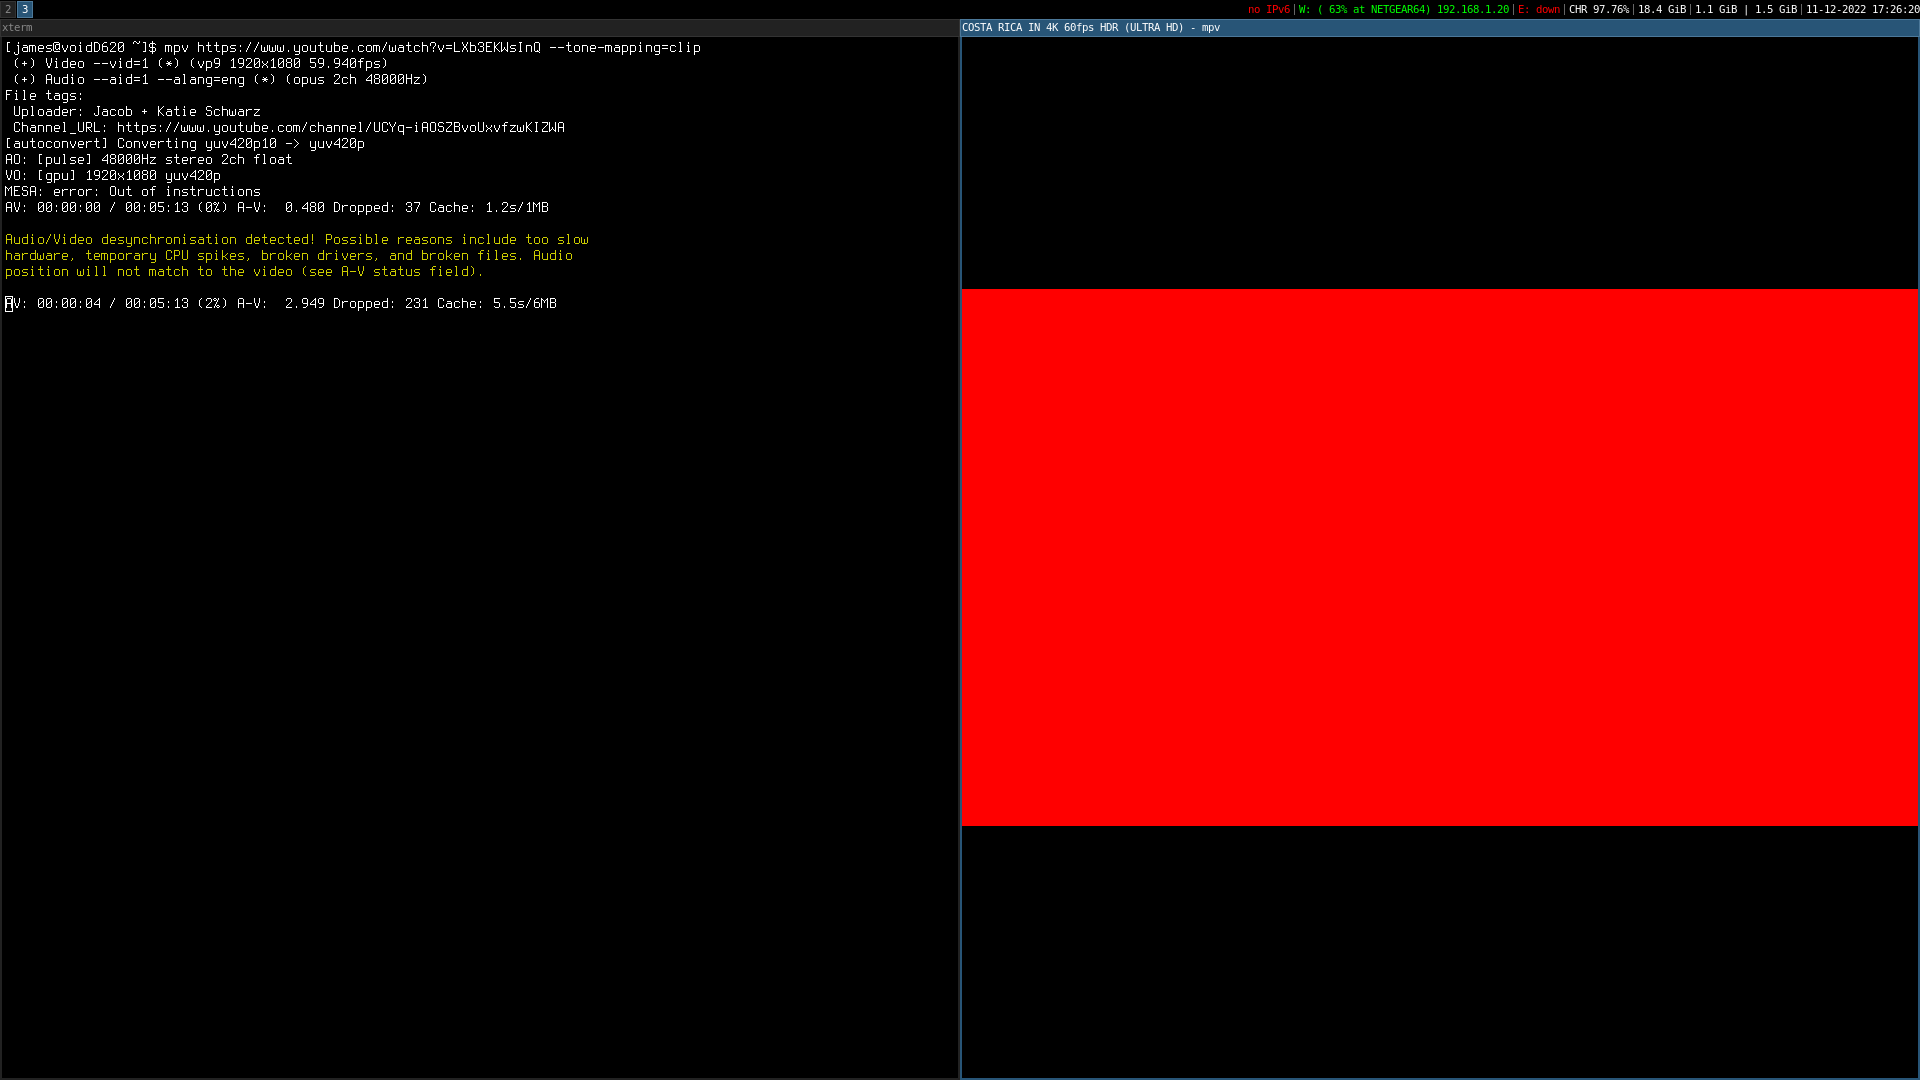Image resolution: width=1920 pixels, height=1080 pixels.
Task: Click the 1.5 GiB memory status block
Action: point(1775,10)
